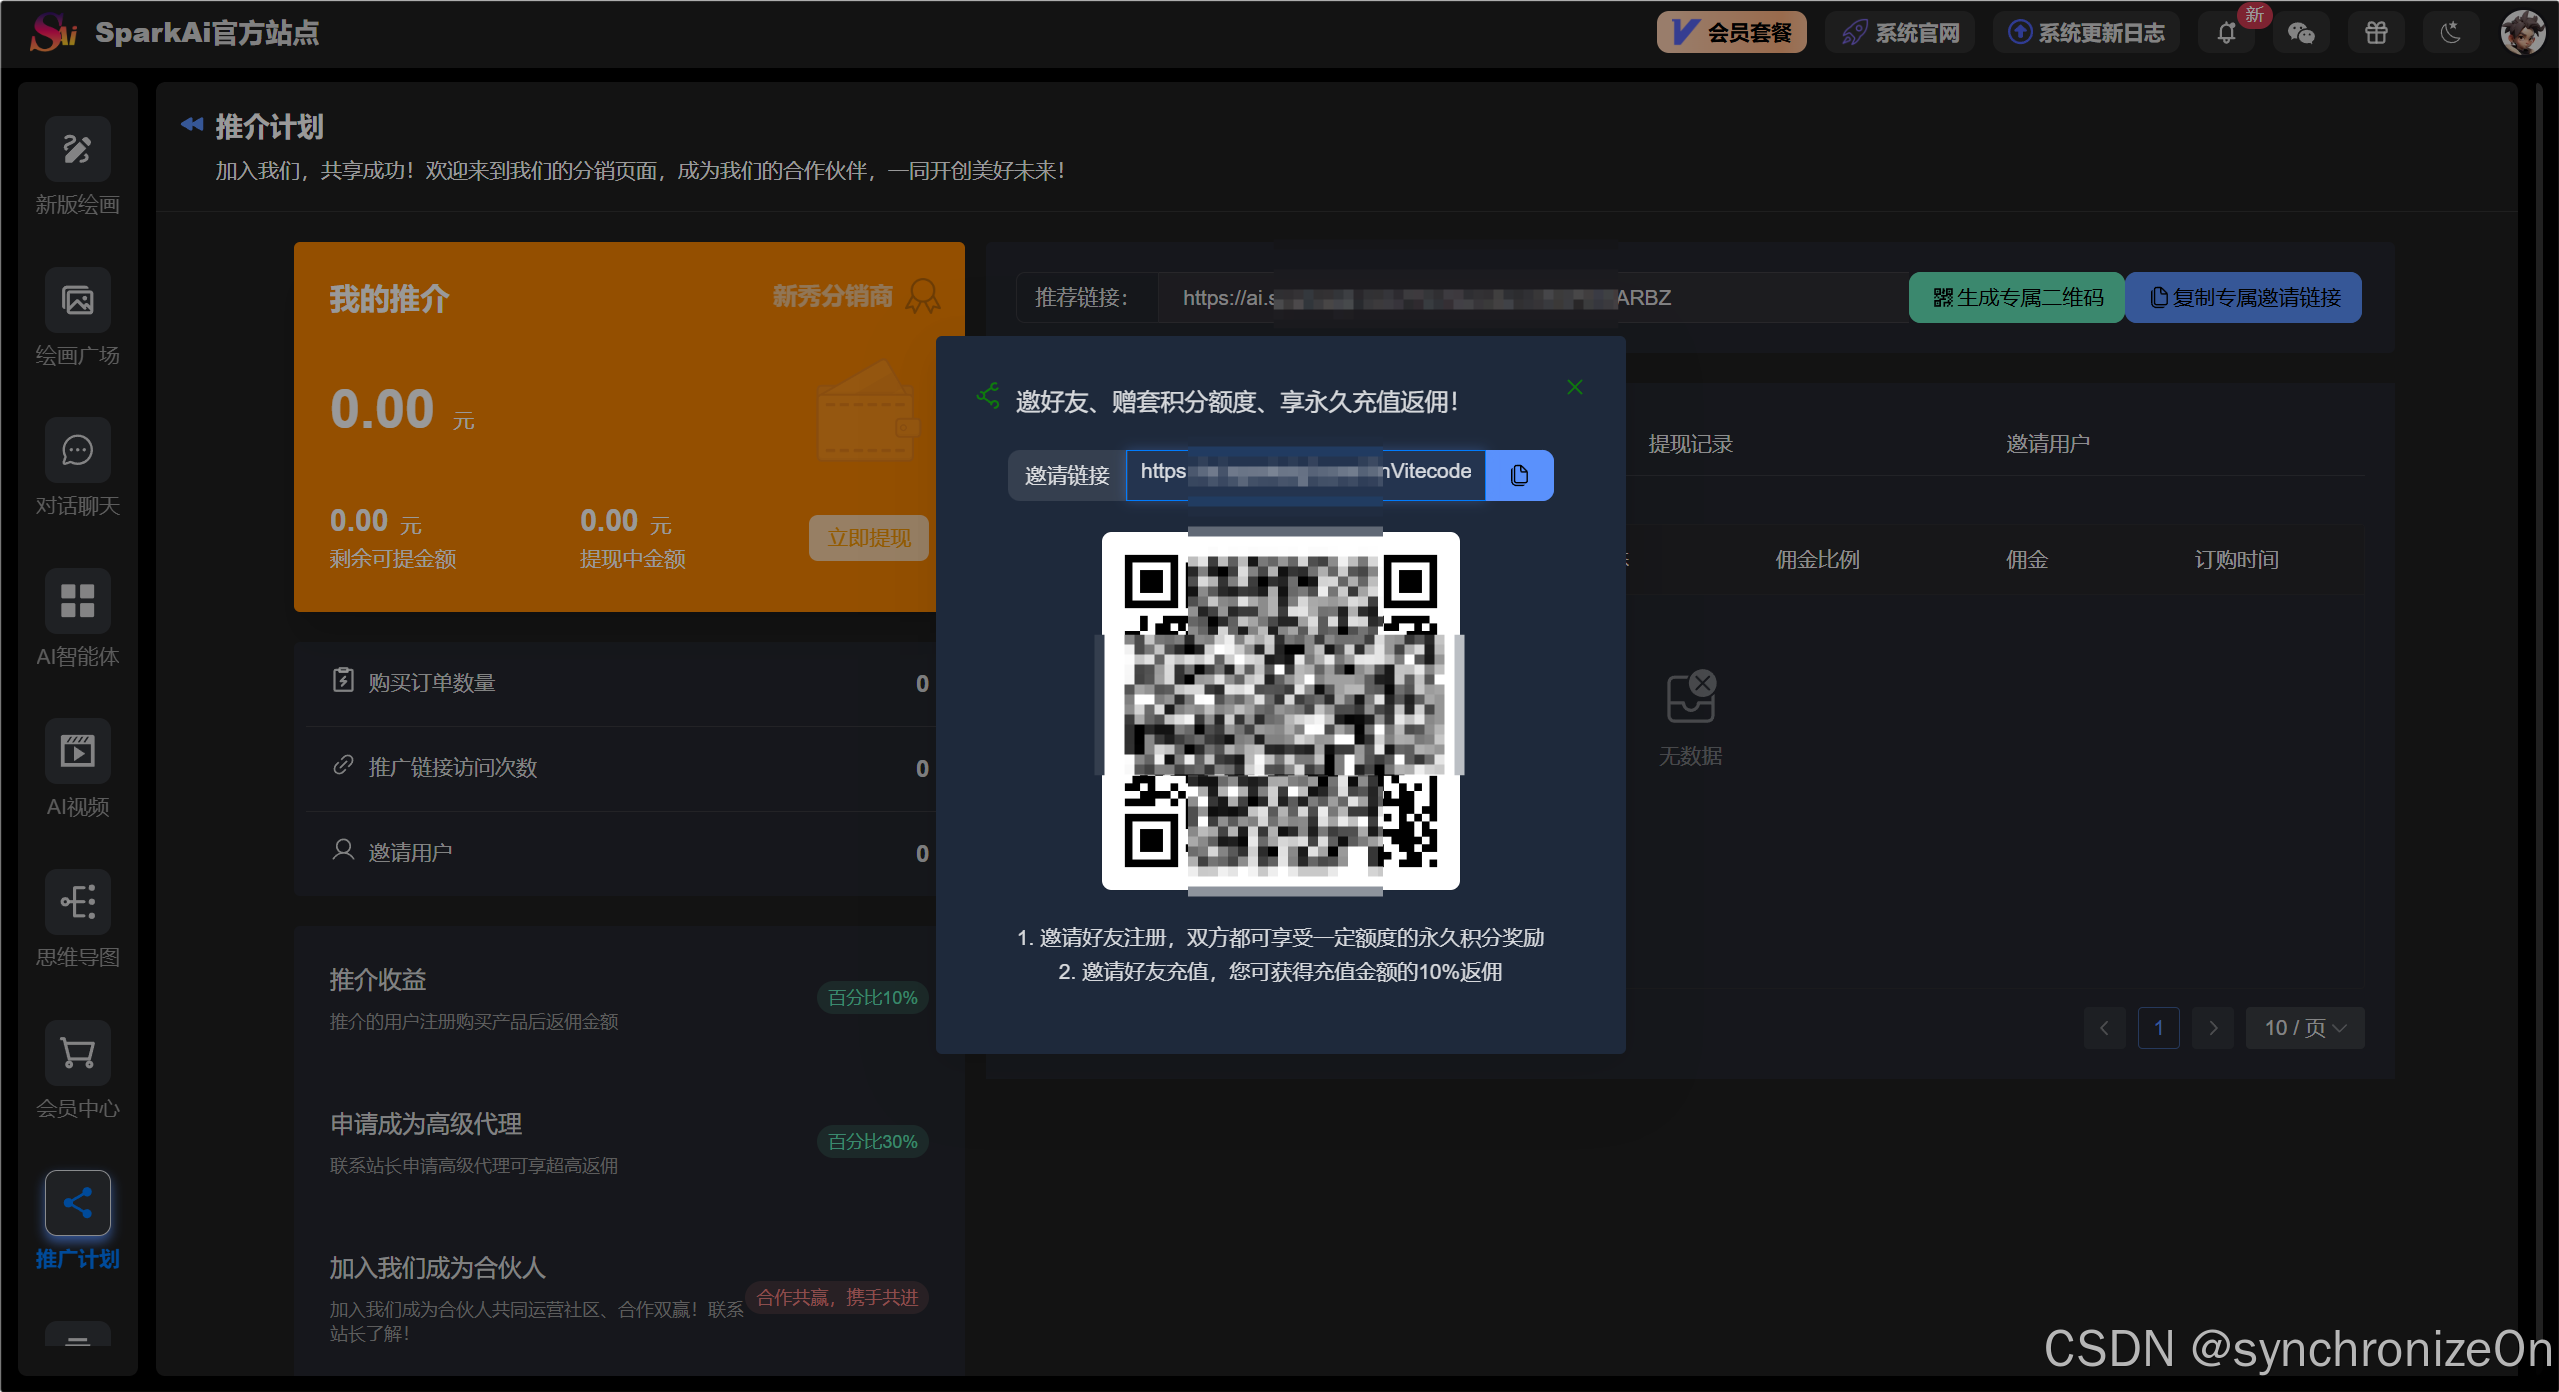Expand the 10 / 页 page size dropdown
The height and width of the screenshot is (1392, 2559).
[2304, 1028]
